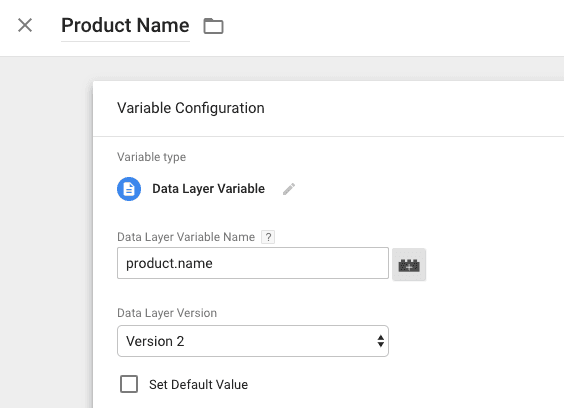Click the Data Layer Variable label
Viewport: 564px width, 408px height.
pos(208,189)
